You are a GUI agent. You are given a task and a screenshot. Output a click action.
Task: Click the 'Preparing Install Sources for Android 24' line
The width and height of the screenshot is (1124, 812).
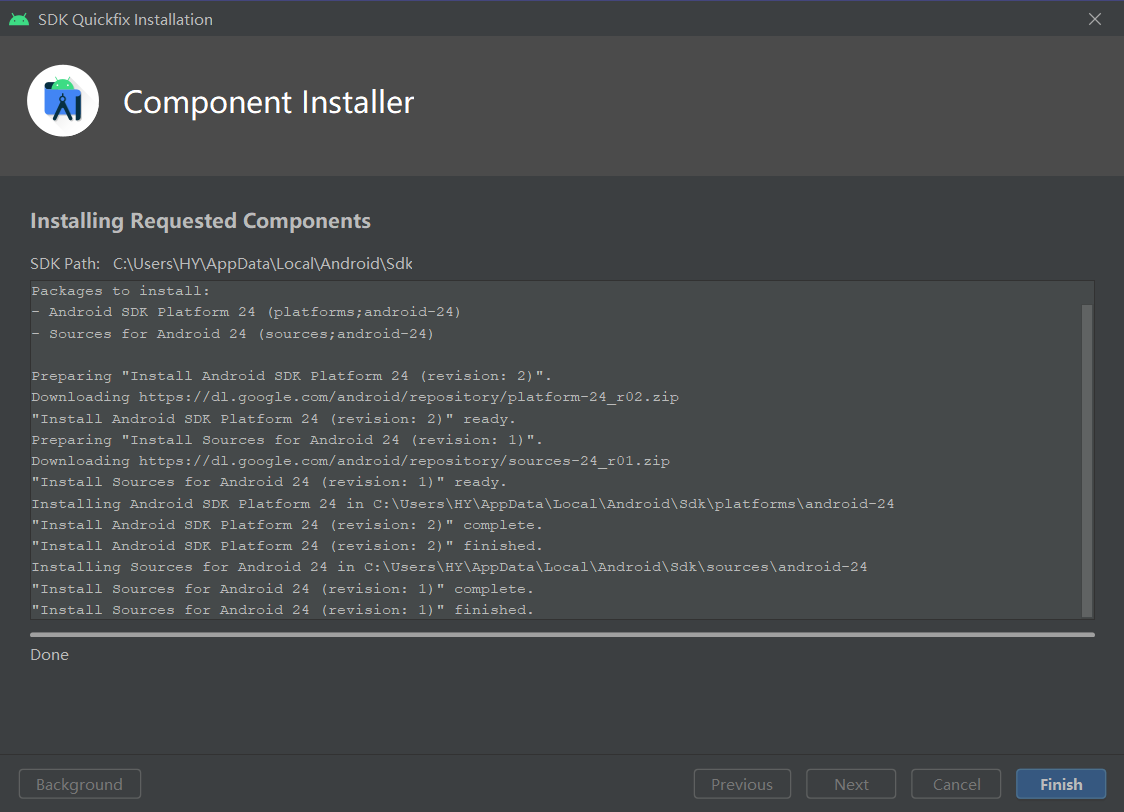click(287, 440)
